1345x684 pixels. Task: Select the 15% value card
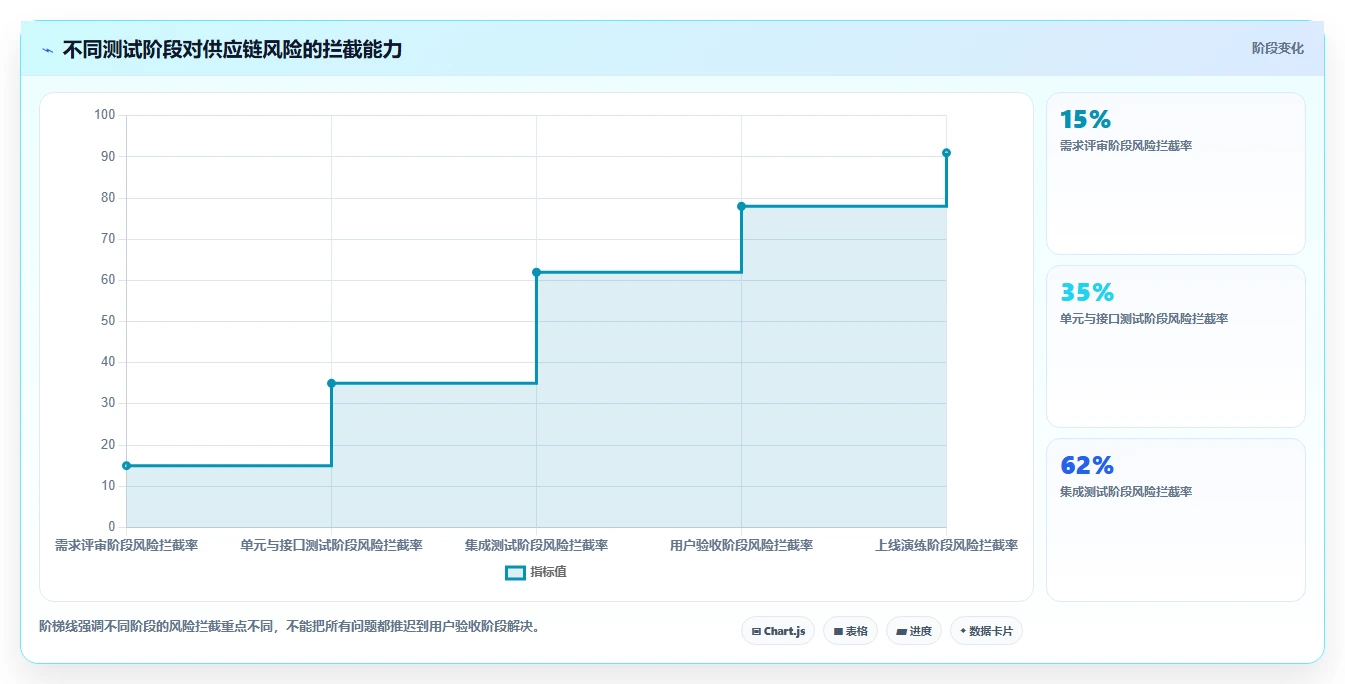coord(1176,174)
